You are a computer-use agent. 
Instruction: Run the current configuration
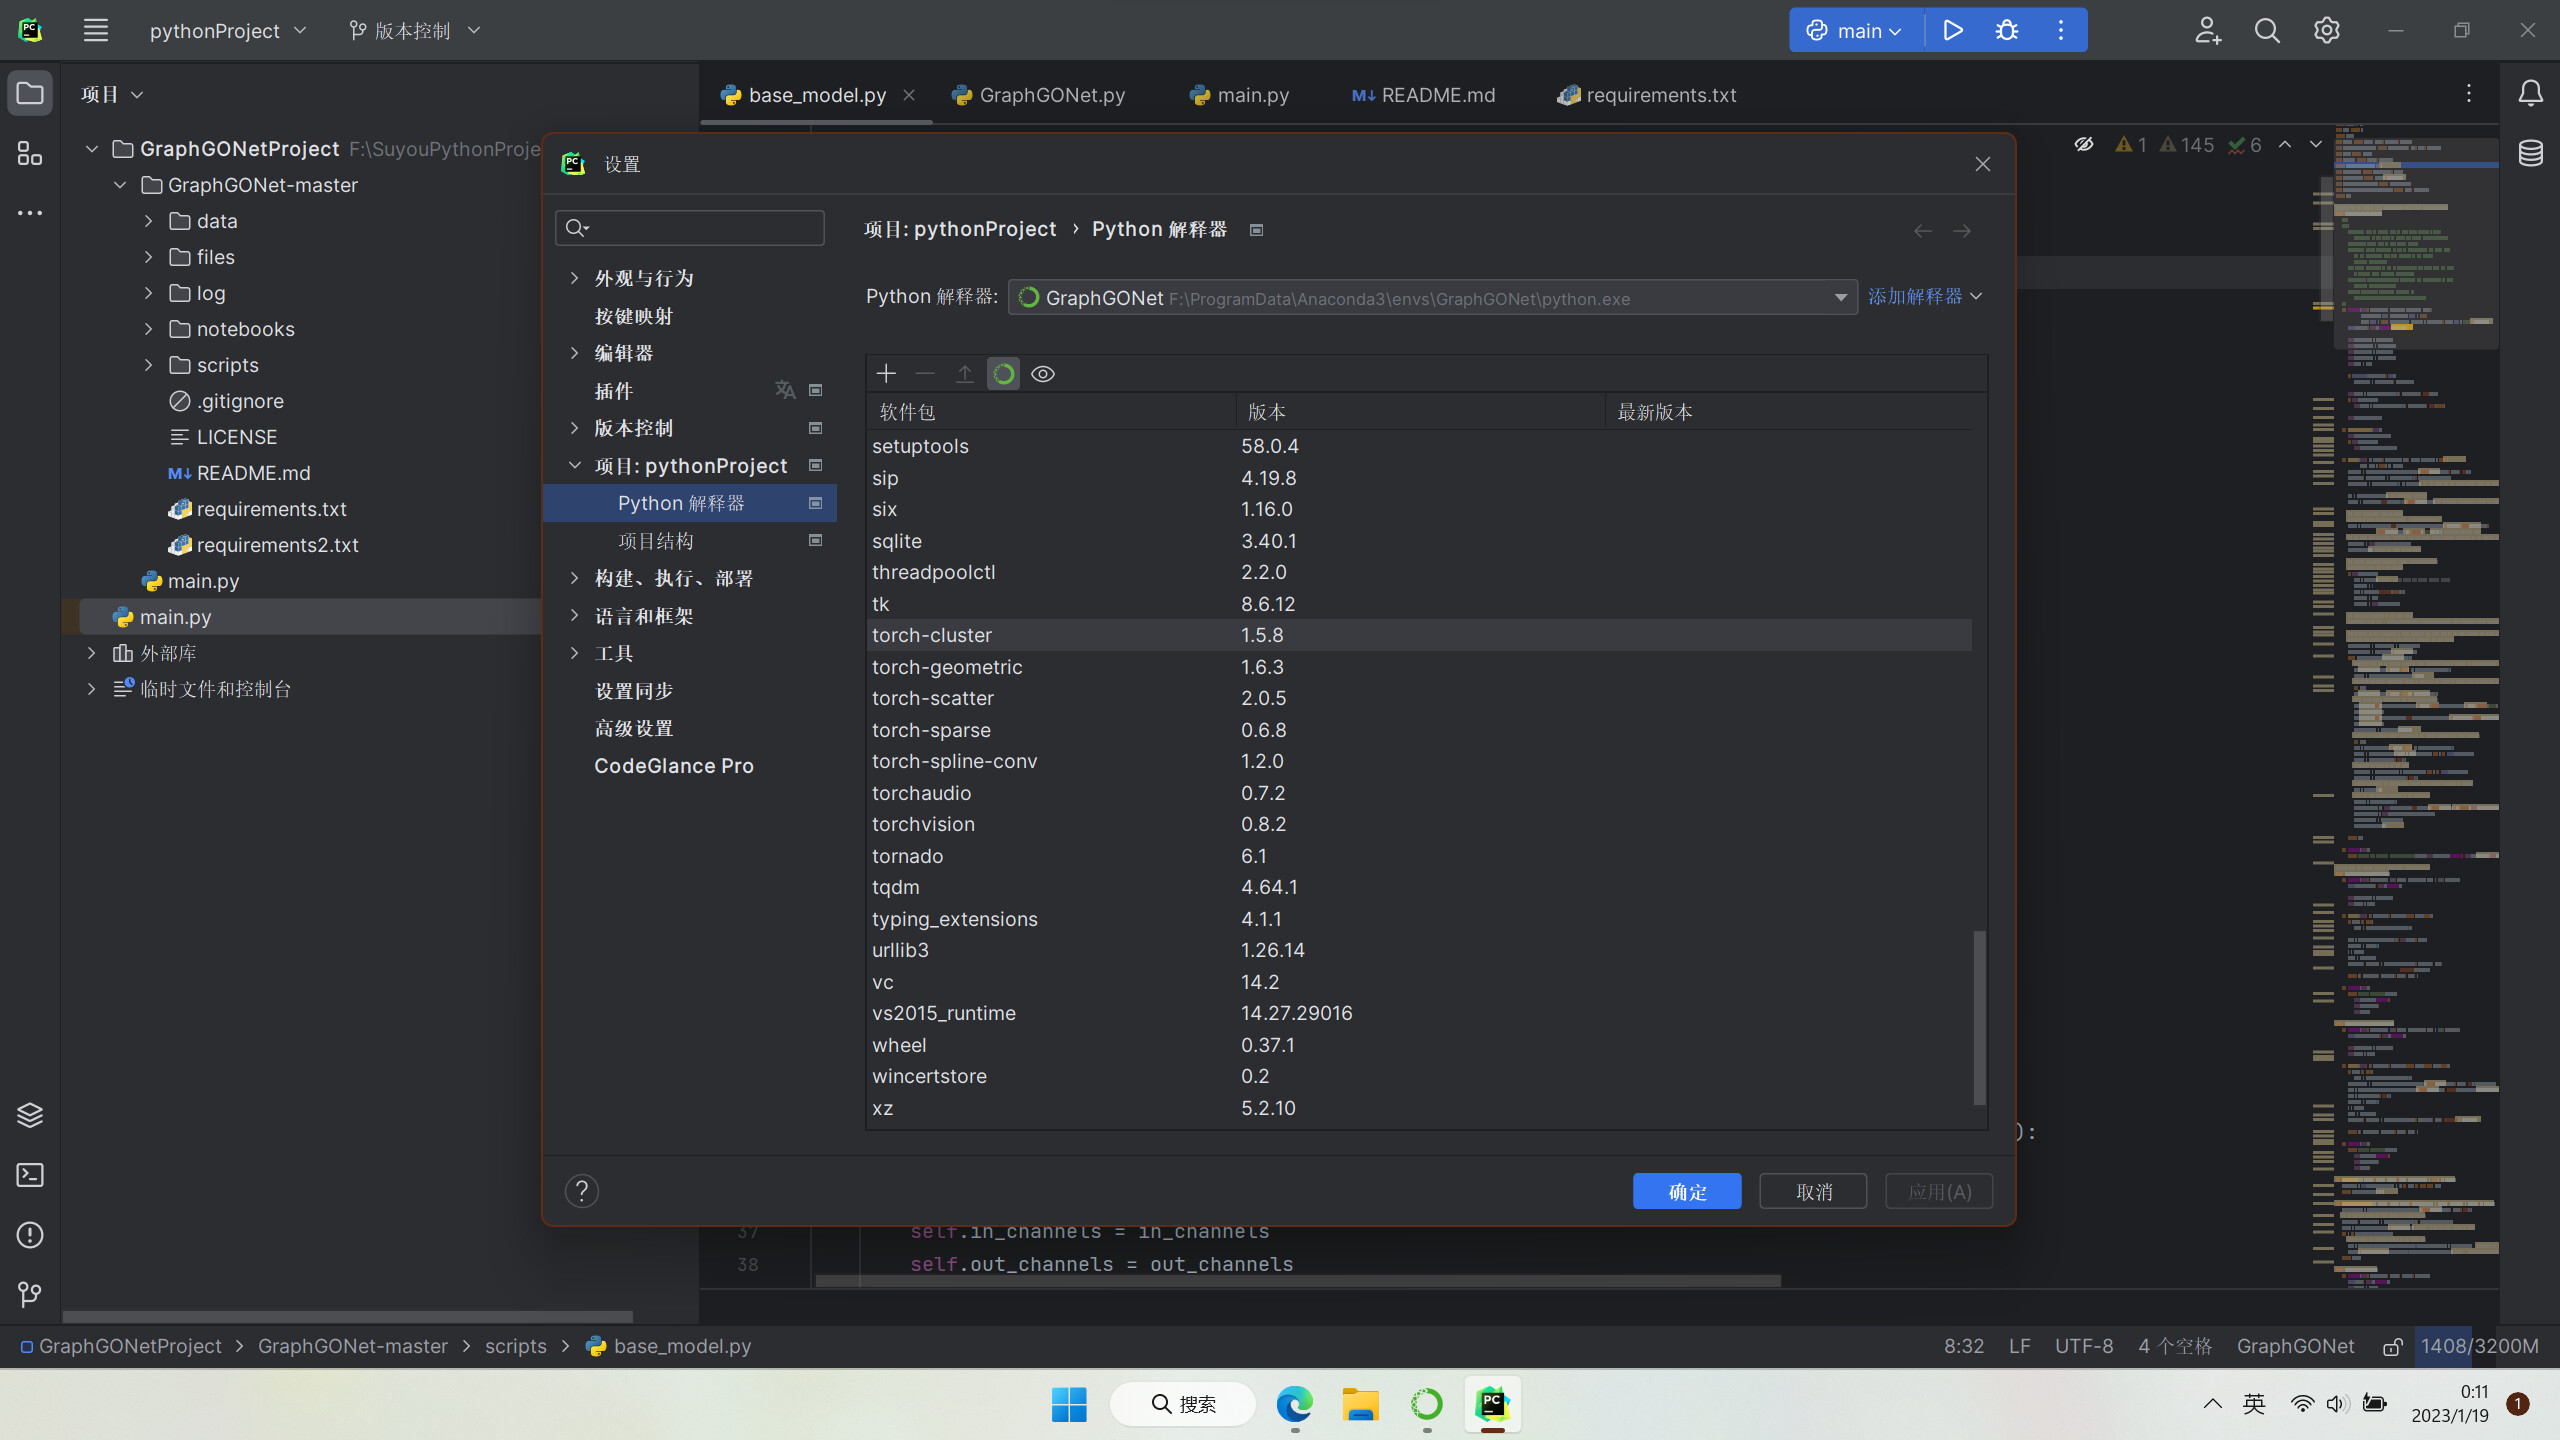pos(1952,30)
